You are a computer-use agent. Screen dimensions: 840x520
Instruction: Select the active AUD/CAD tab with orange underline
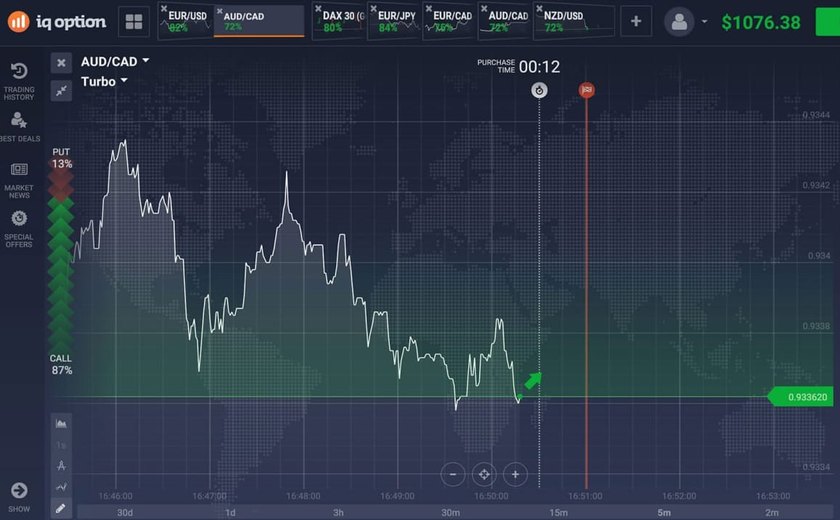click(259, 22)
